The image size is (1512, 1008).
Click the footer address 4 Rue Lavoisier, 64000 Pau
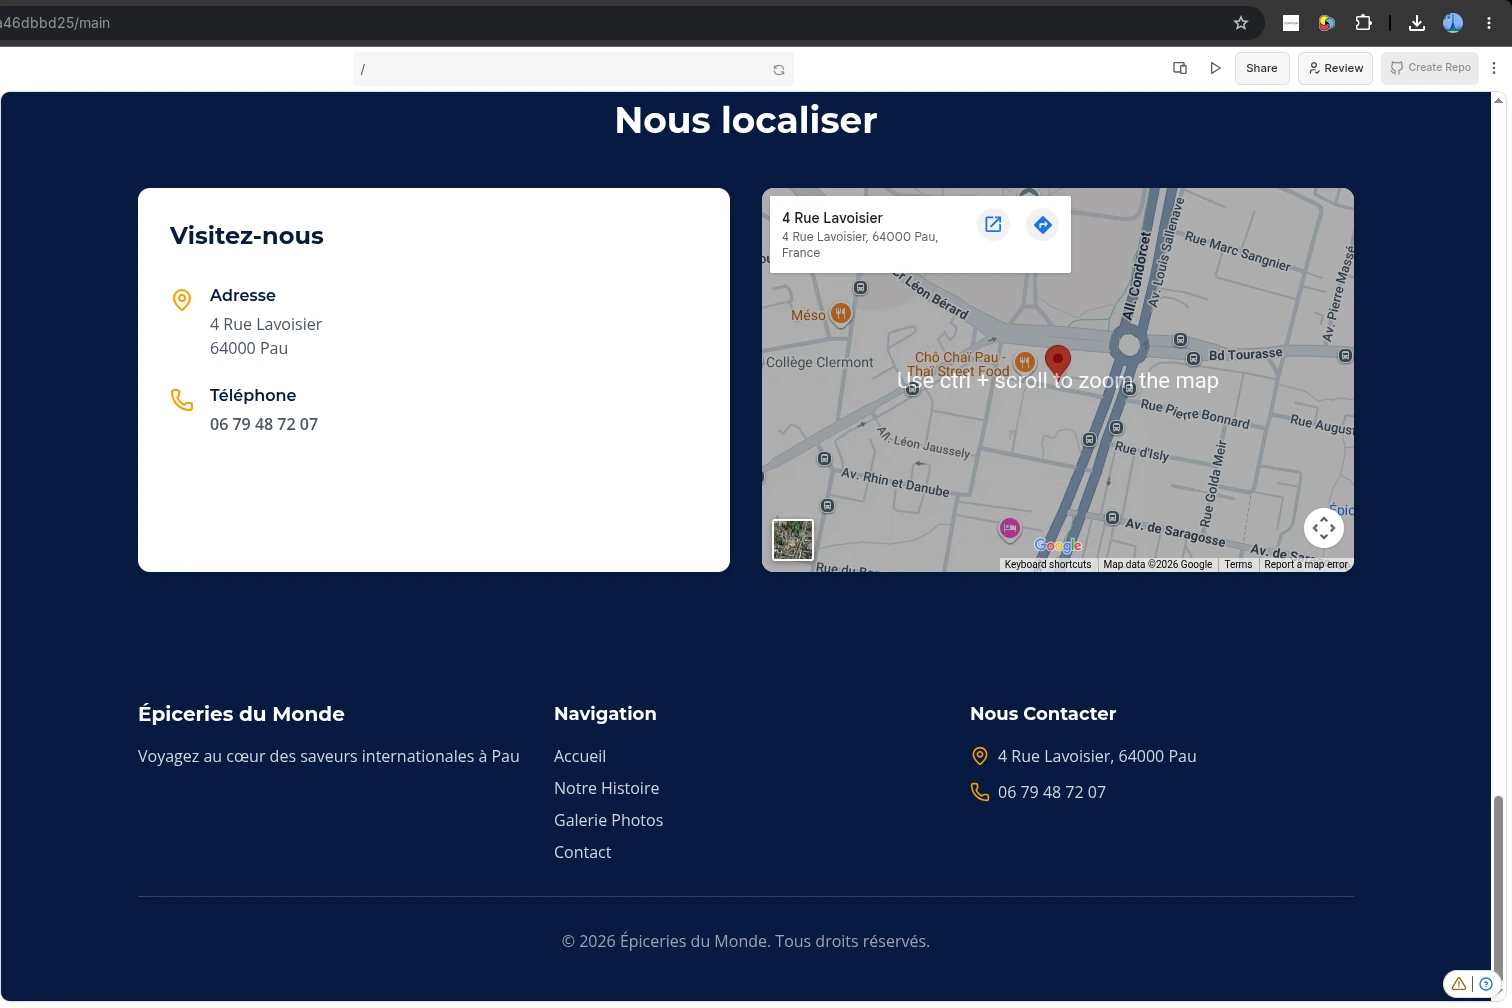coord(1097,756)
